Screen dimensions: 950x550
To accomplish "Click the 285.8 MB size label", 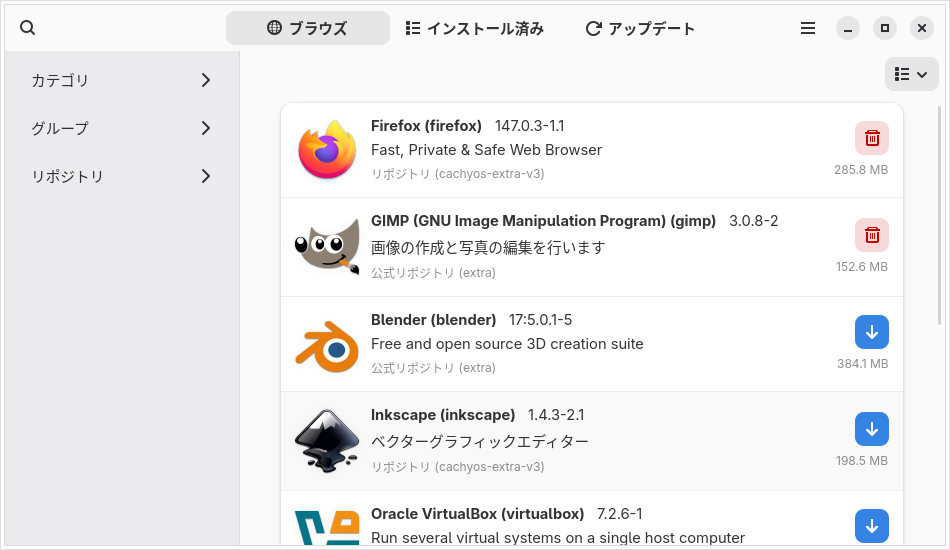I will tap(861, 170).
